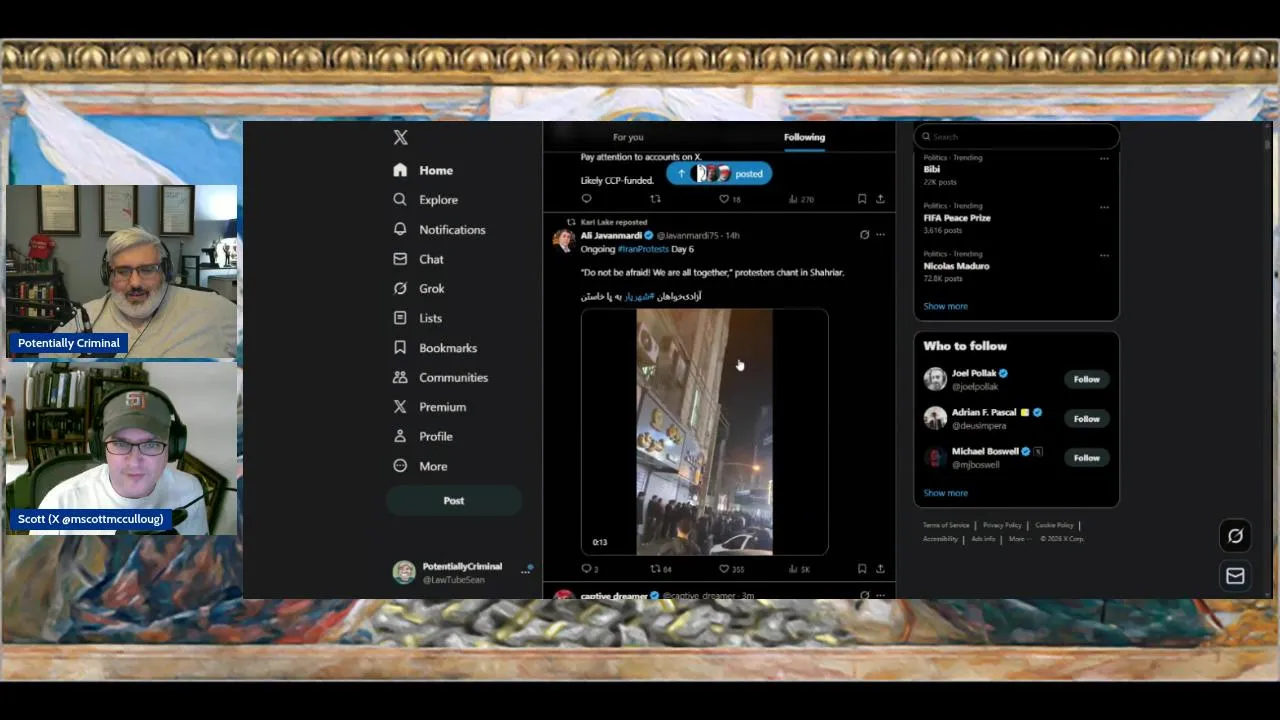The image size is (1280, 720).
Task: Click the Grok floating button
Action: 1235,536
